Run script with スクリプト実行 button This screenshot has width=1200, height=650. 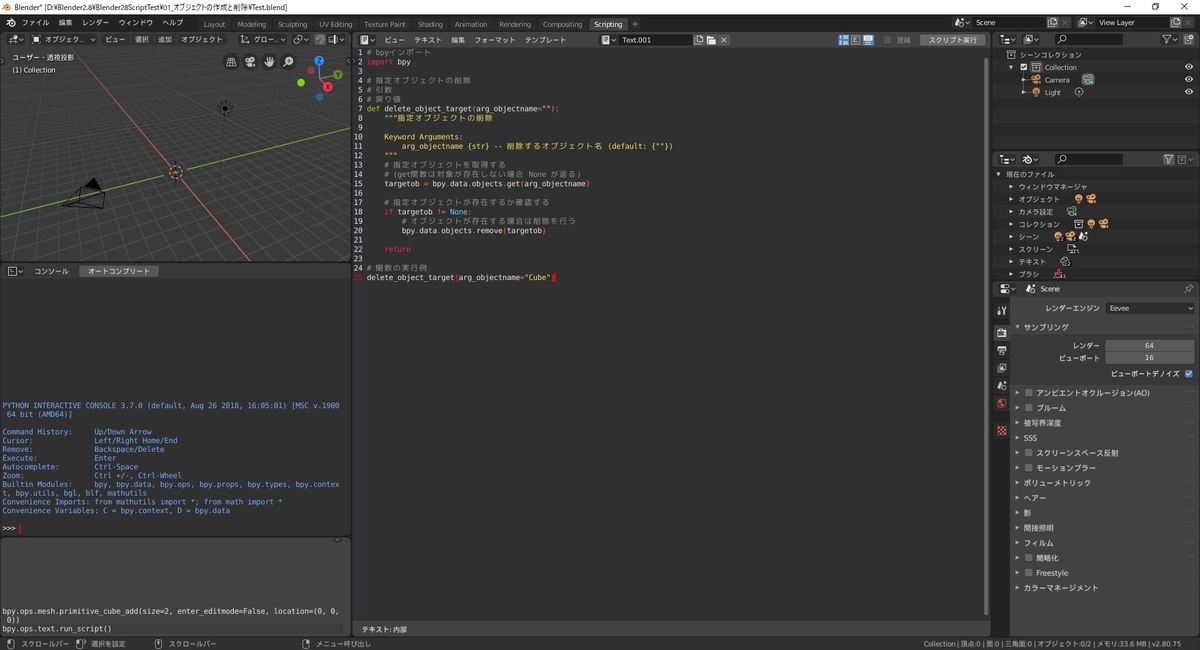click(x=952, y=40)
